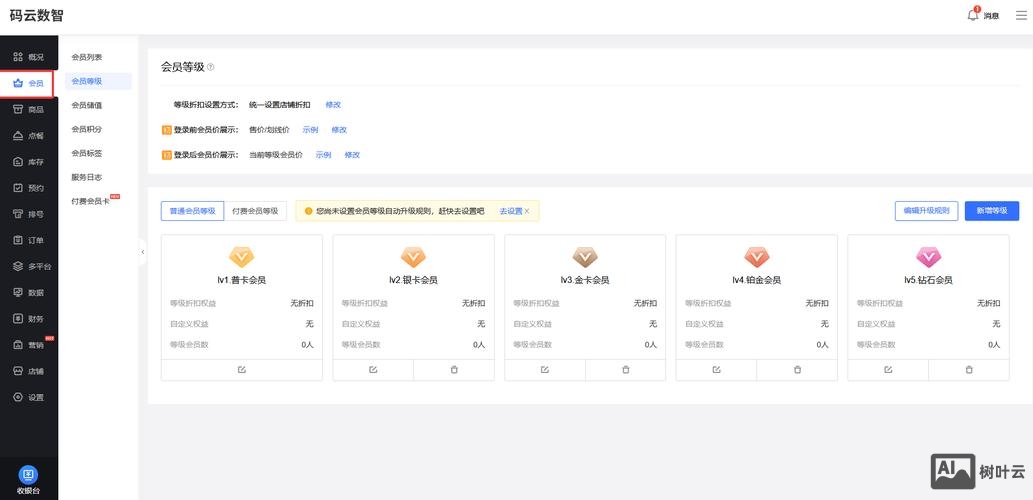Go to 付费会员卡 submenu

(x=92, y=201)
